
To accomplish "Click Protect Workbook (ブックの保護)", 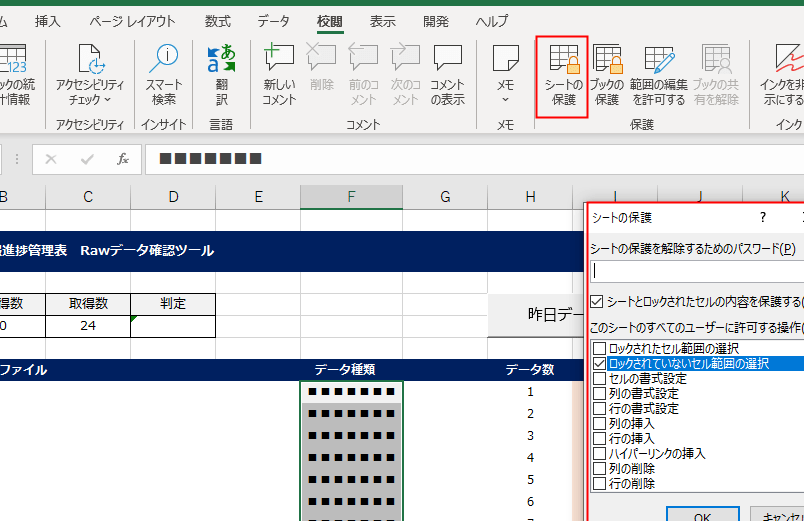I will (x=607, y=75).
